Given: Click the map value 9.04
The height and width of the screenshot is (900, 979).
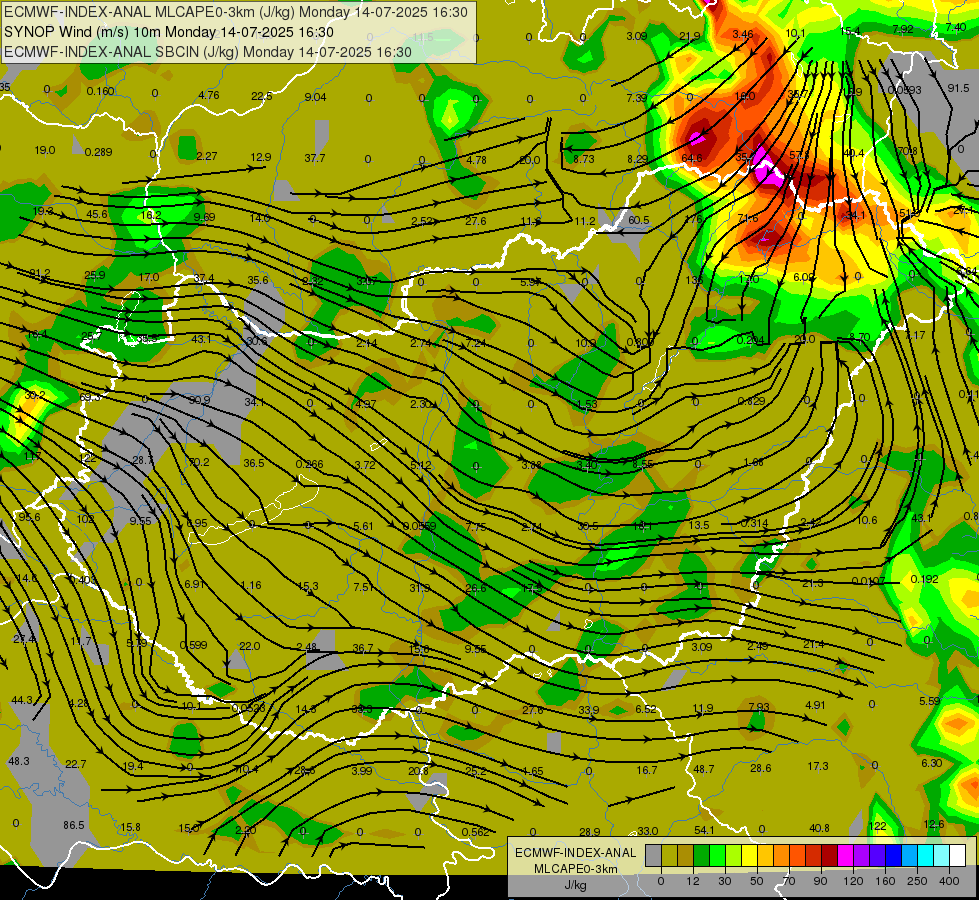Looking at the screenshot, I should 315,97.
